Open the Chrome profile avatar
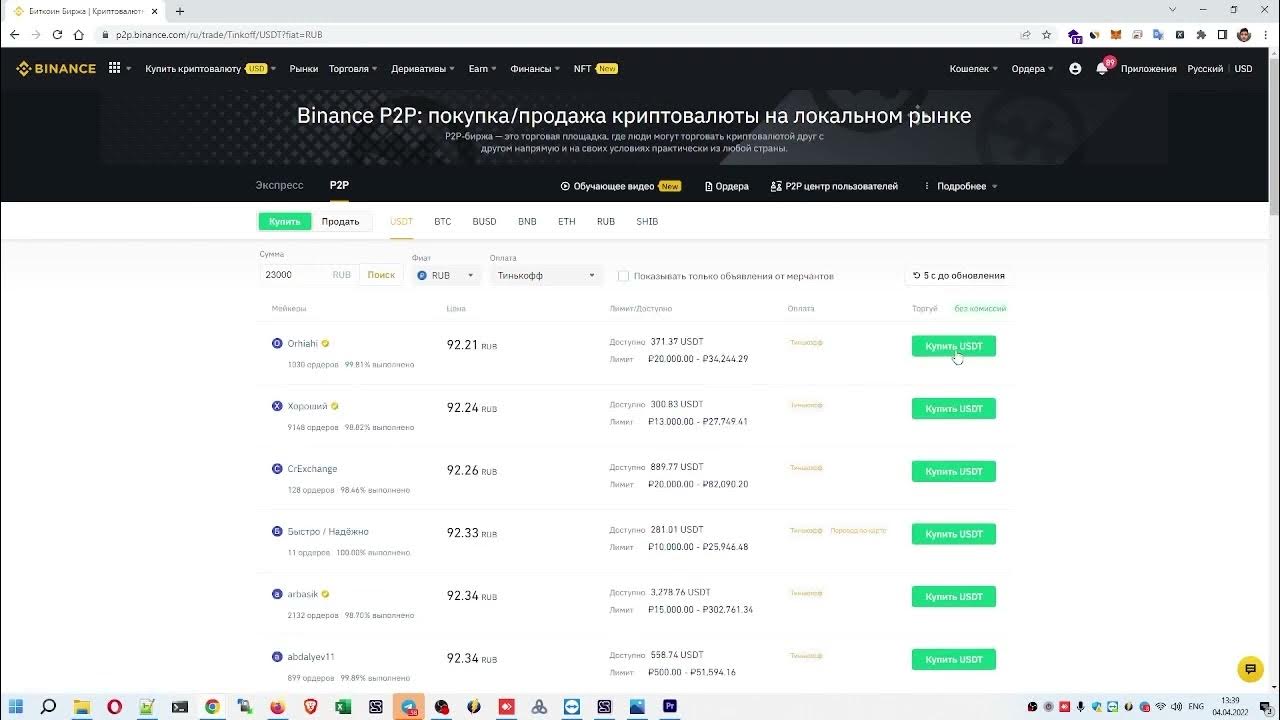This screenshot has width=1280, height=720. click(1244, 34)
